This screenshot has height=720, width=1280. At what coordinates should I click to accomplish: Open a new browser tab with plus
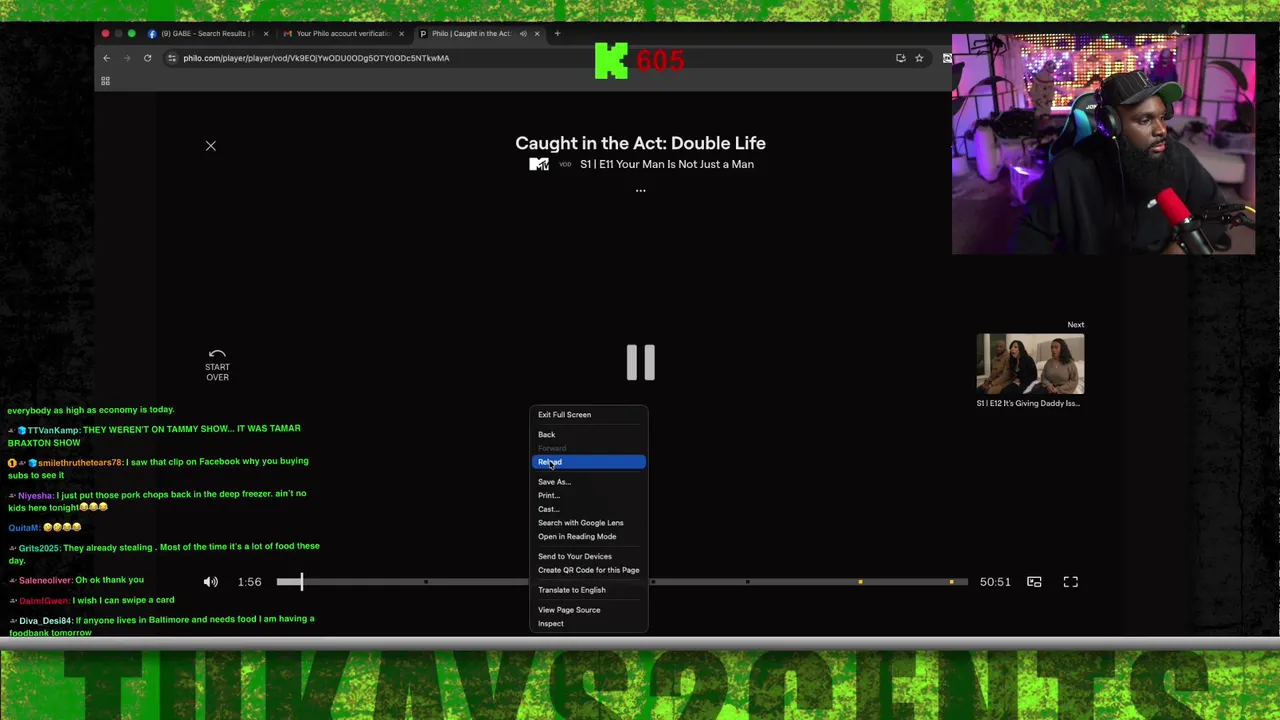tap(557, 33)
